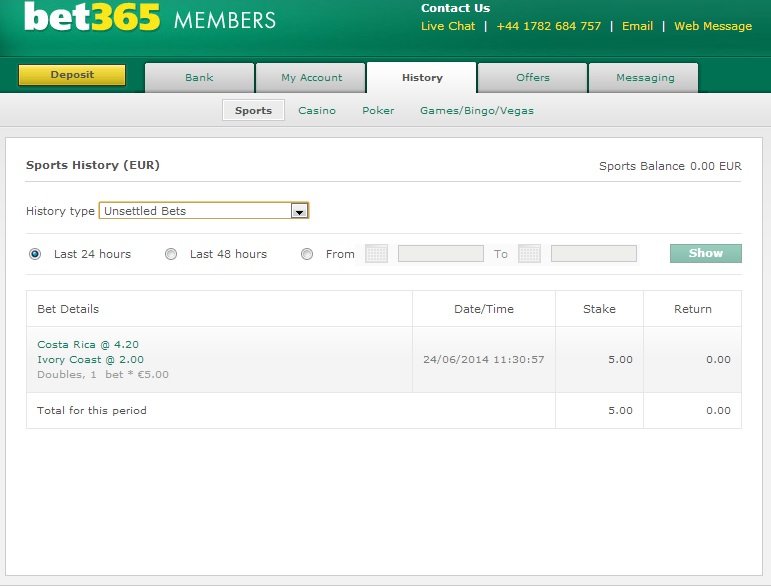771x587 pixels.
Task: Open the Costa Rica @ 4.20 bet link
Action: [88, 344]
